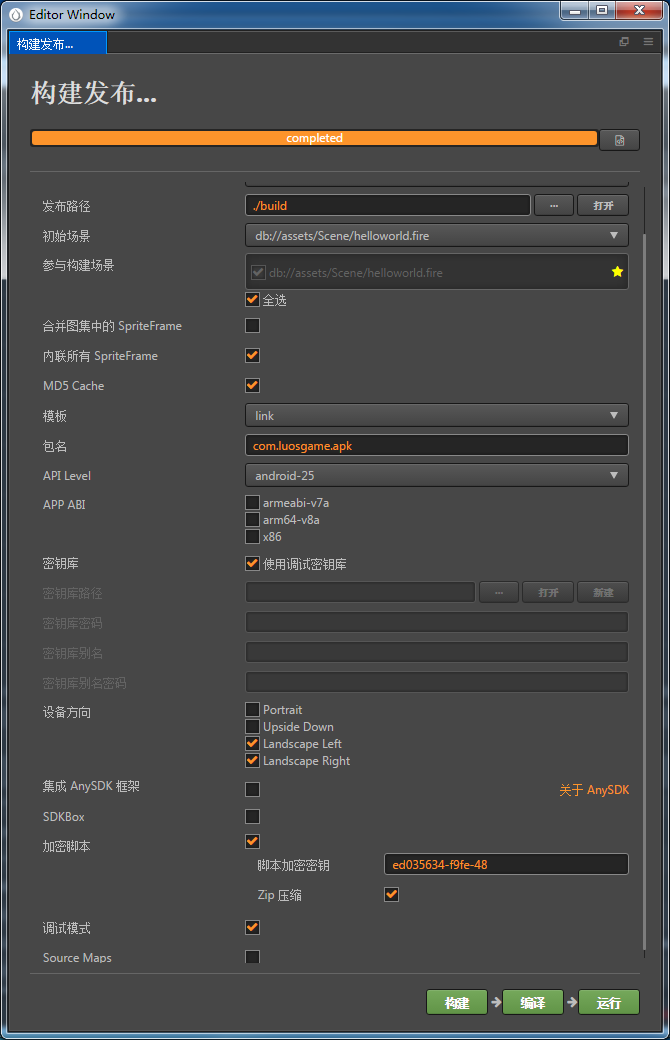The height and width of the screenshot is (1040, 670).
Task: Click the green 构建 button
Action: [x=456, y=1002]
